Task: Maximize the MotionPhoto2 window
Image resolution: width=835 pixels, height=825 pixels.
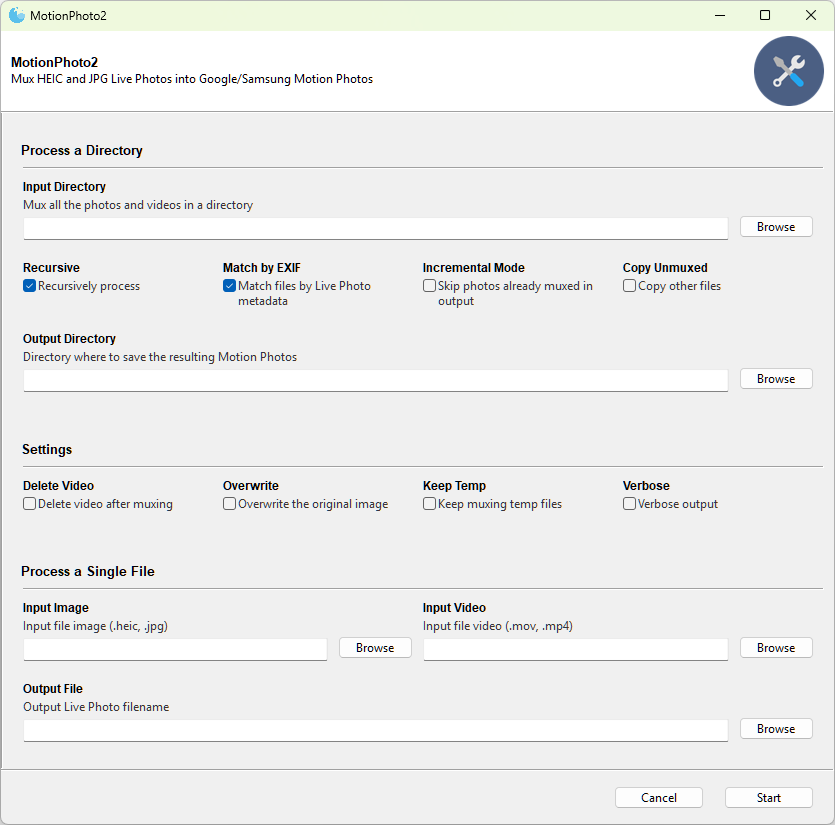Action: 765,15
